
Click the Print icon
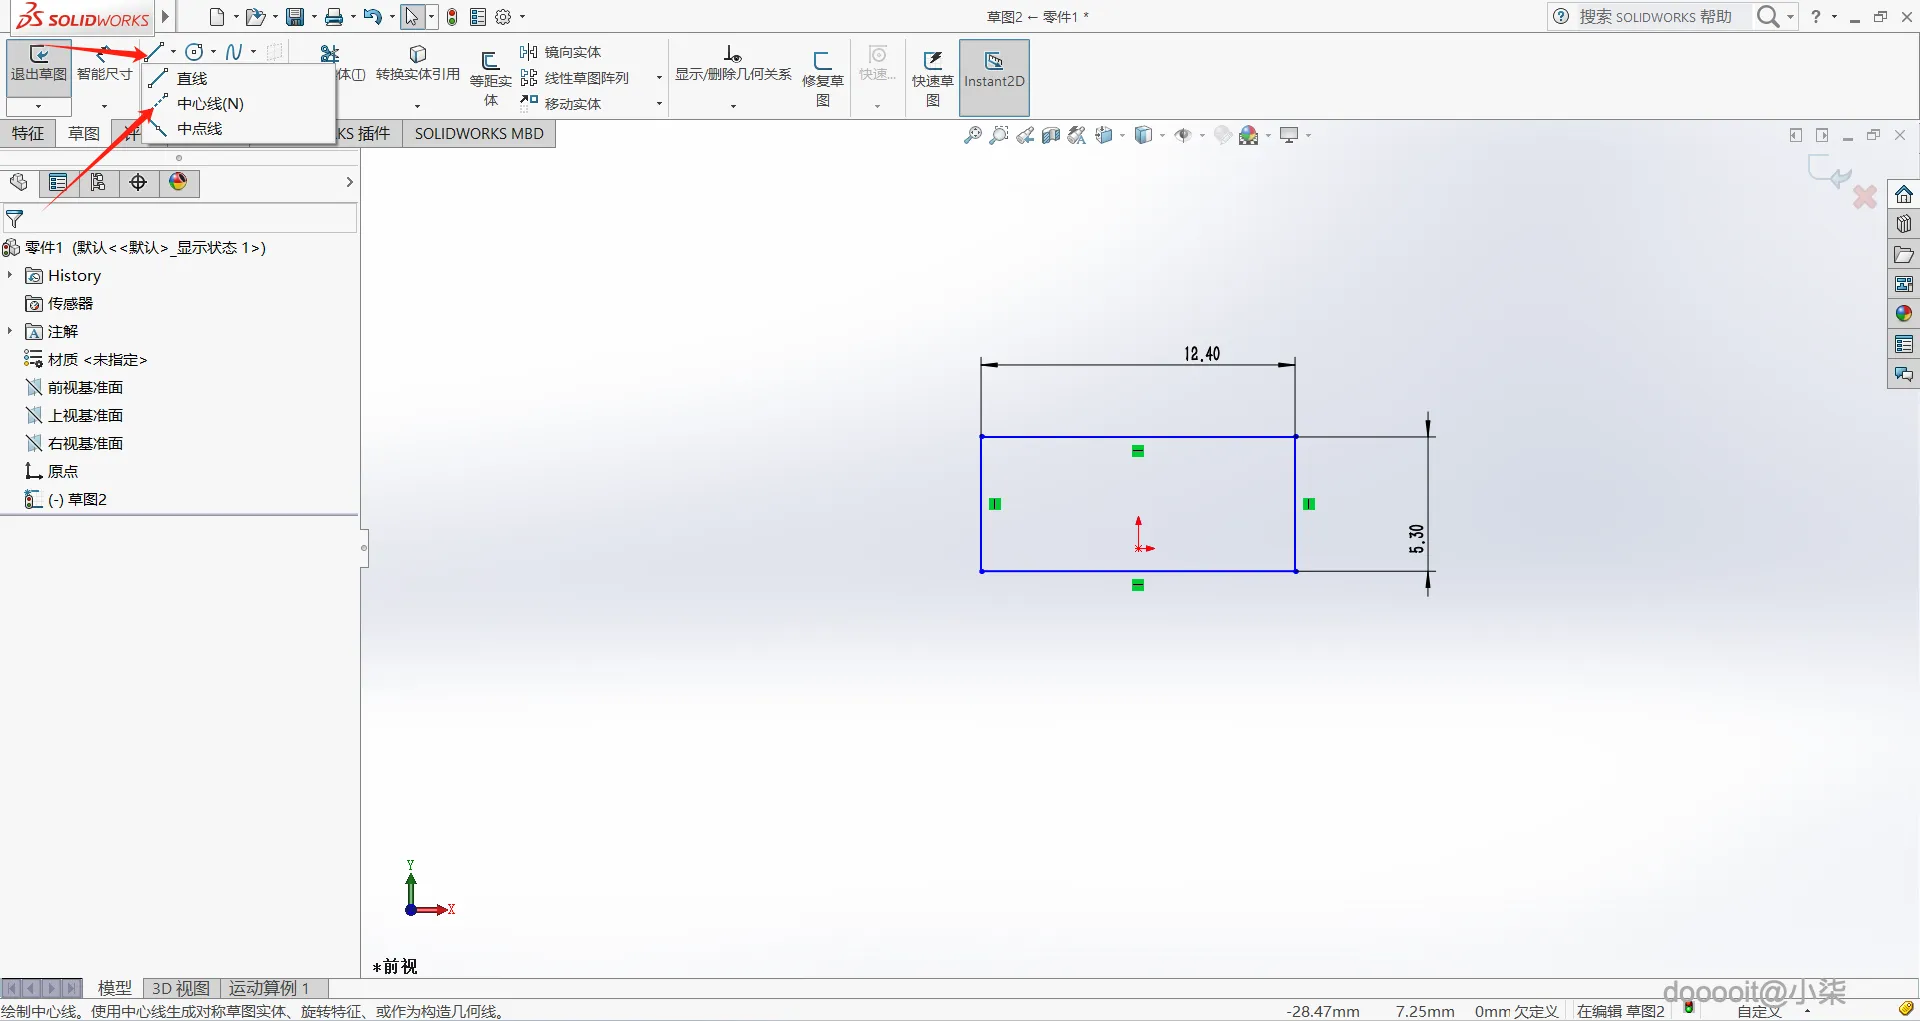[334, 17]
